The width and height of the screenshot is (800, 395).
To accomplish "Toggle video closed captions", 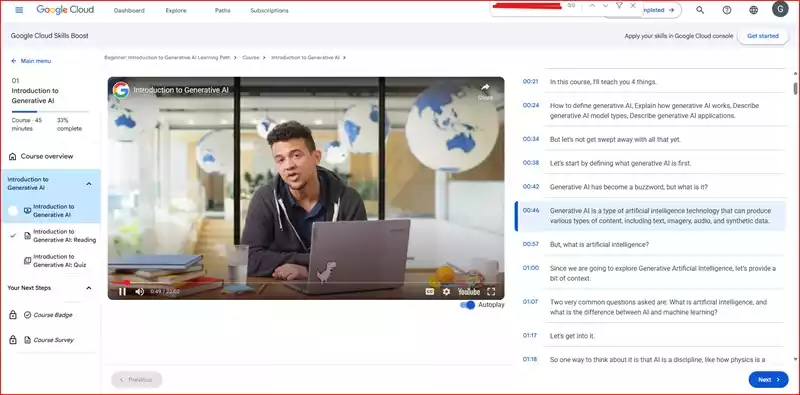I will [x=430, y=291].
